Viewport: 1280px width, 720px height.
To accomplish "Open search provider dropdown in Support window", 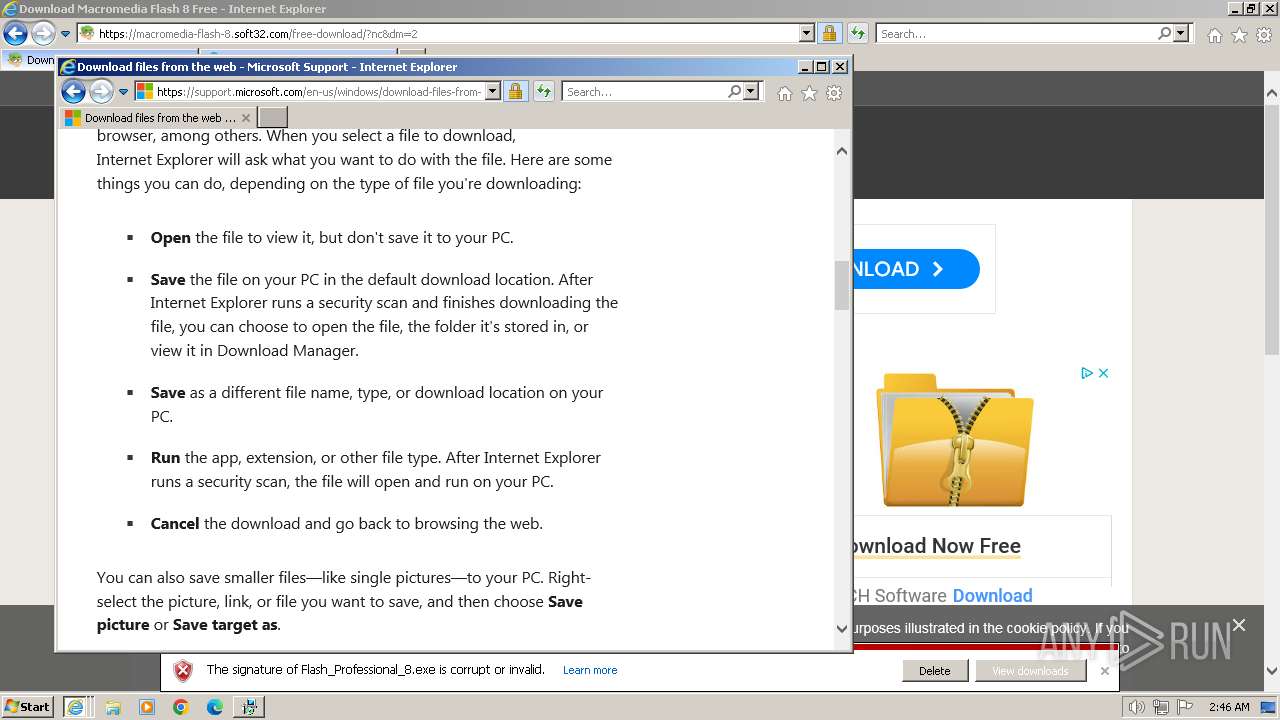I will pyautogui.click(x=752, y=92).
